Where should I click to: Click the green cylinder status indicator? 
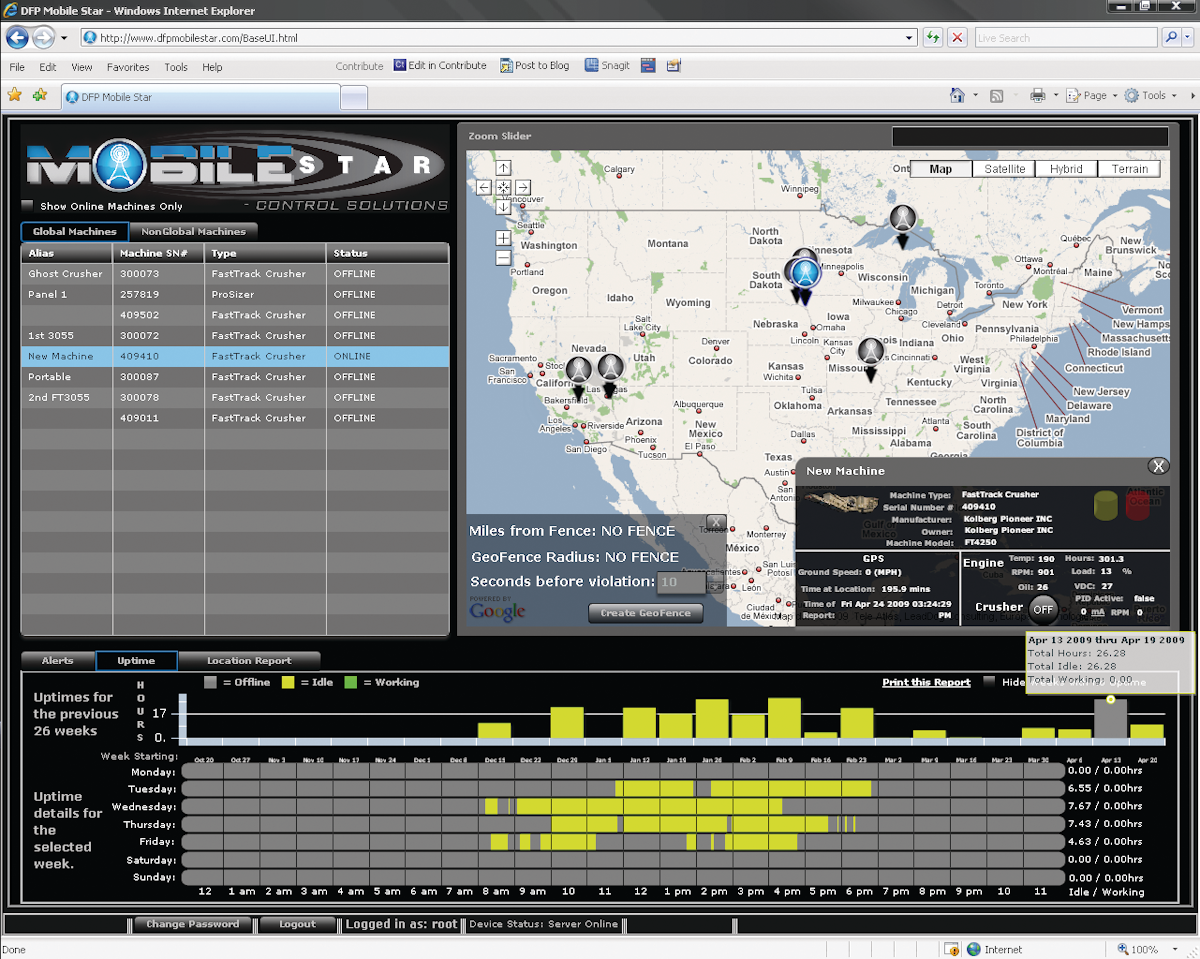[x=1106, y=504]
